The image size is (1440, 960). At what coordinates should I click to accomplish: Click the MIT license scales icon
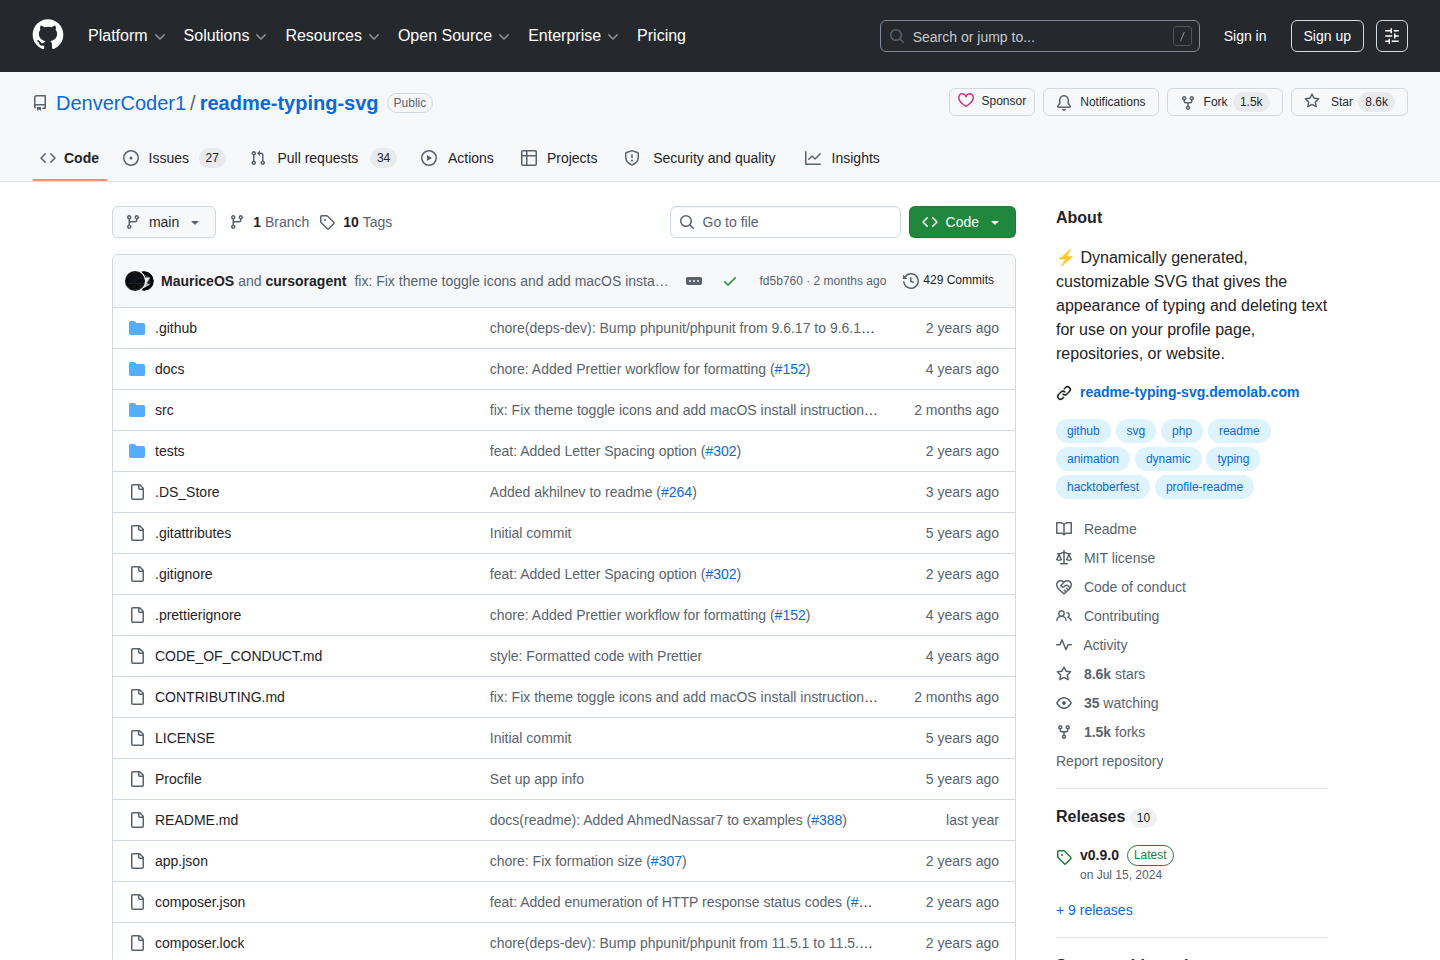1064,557
